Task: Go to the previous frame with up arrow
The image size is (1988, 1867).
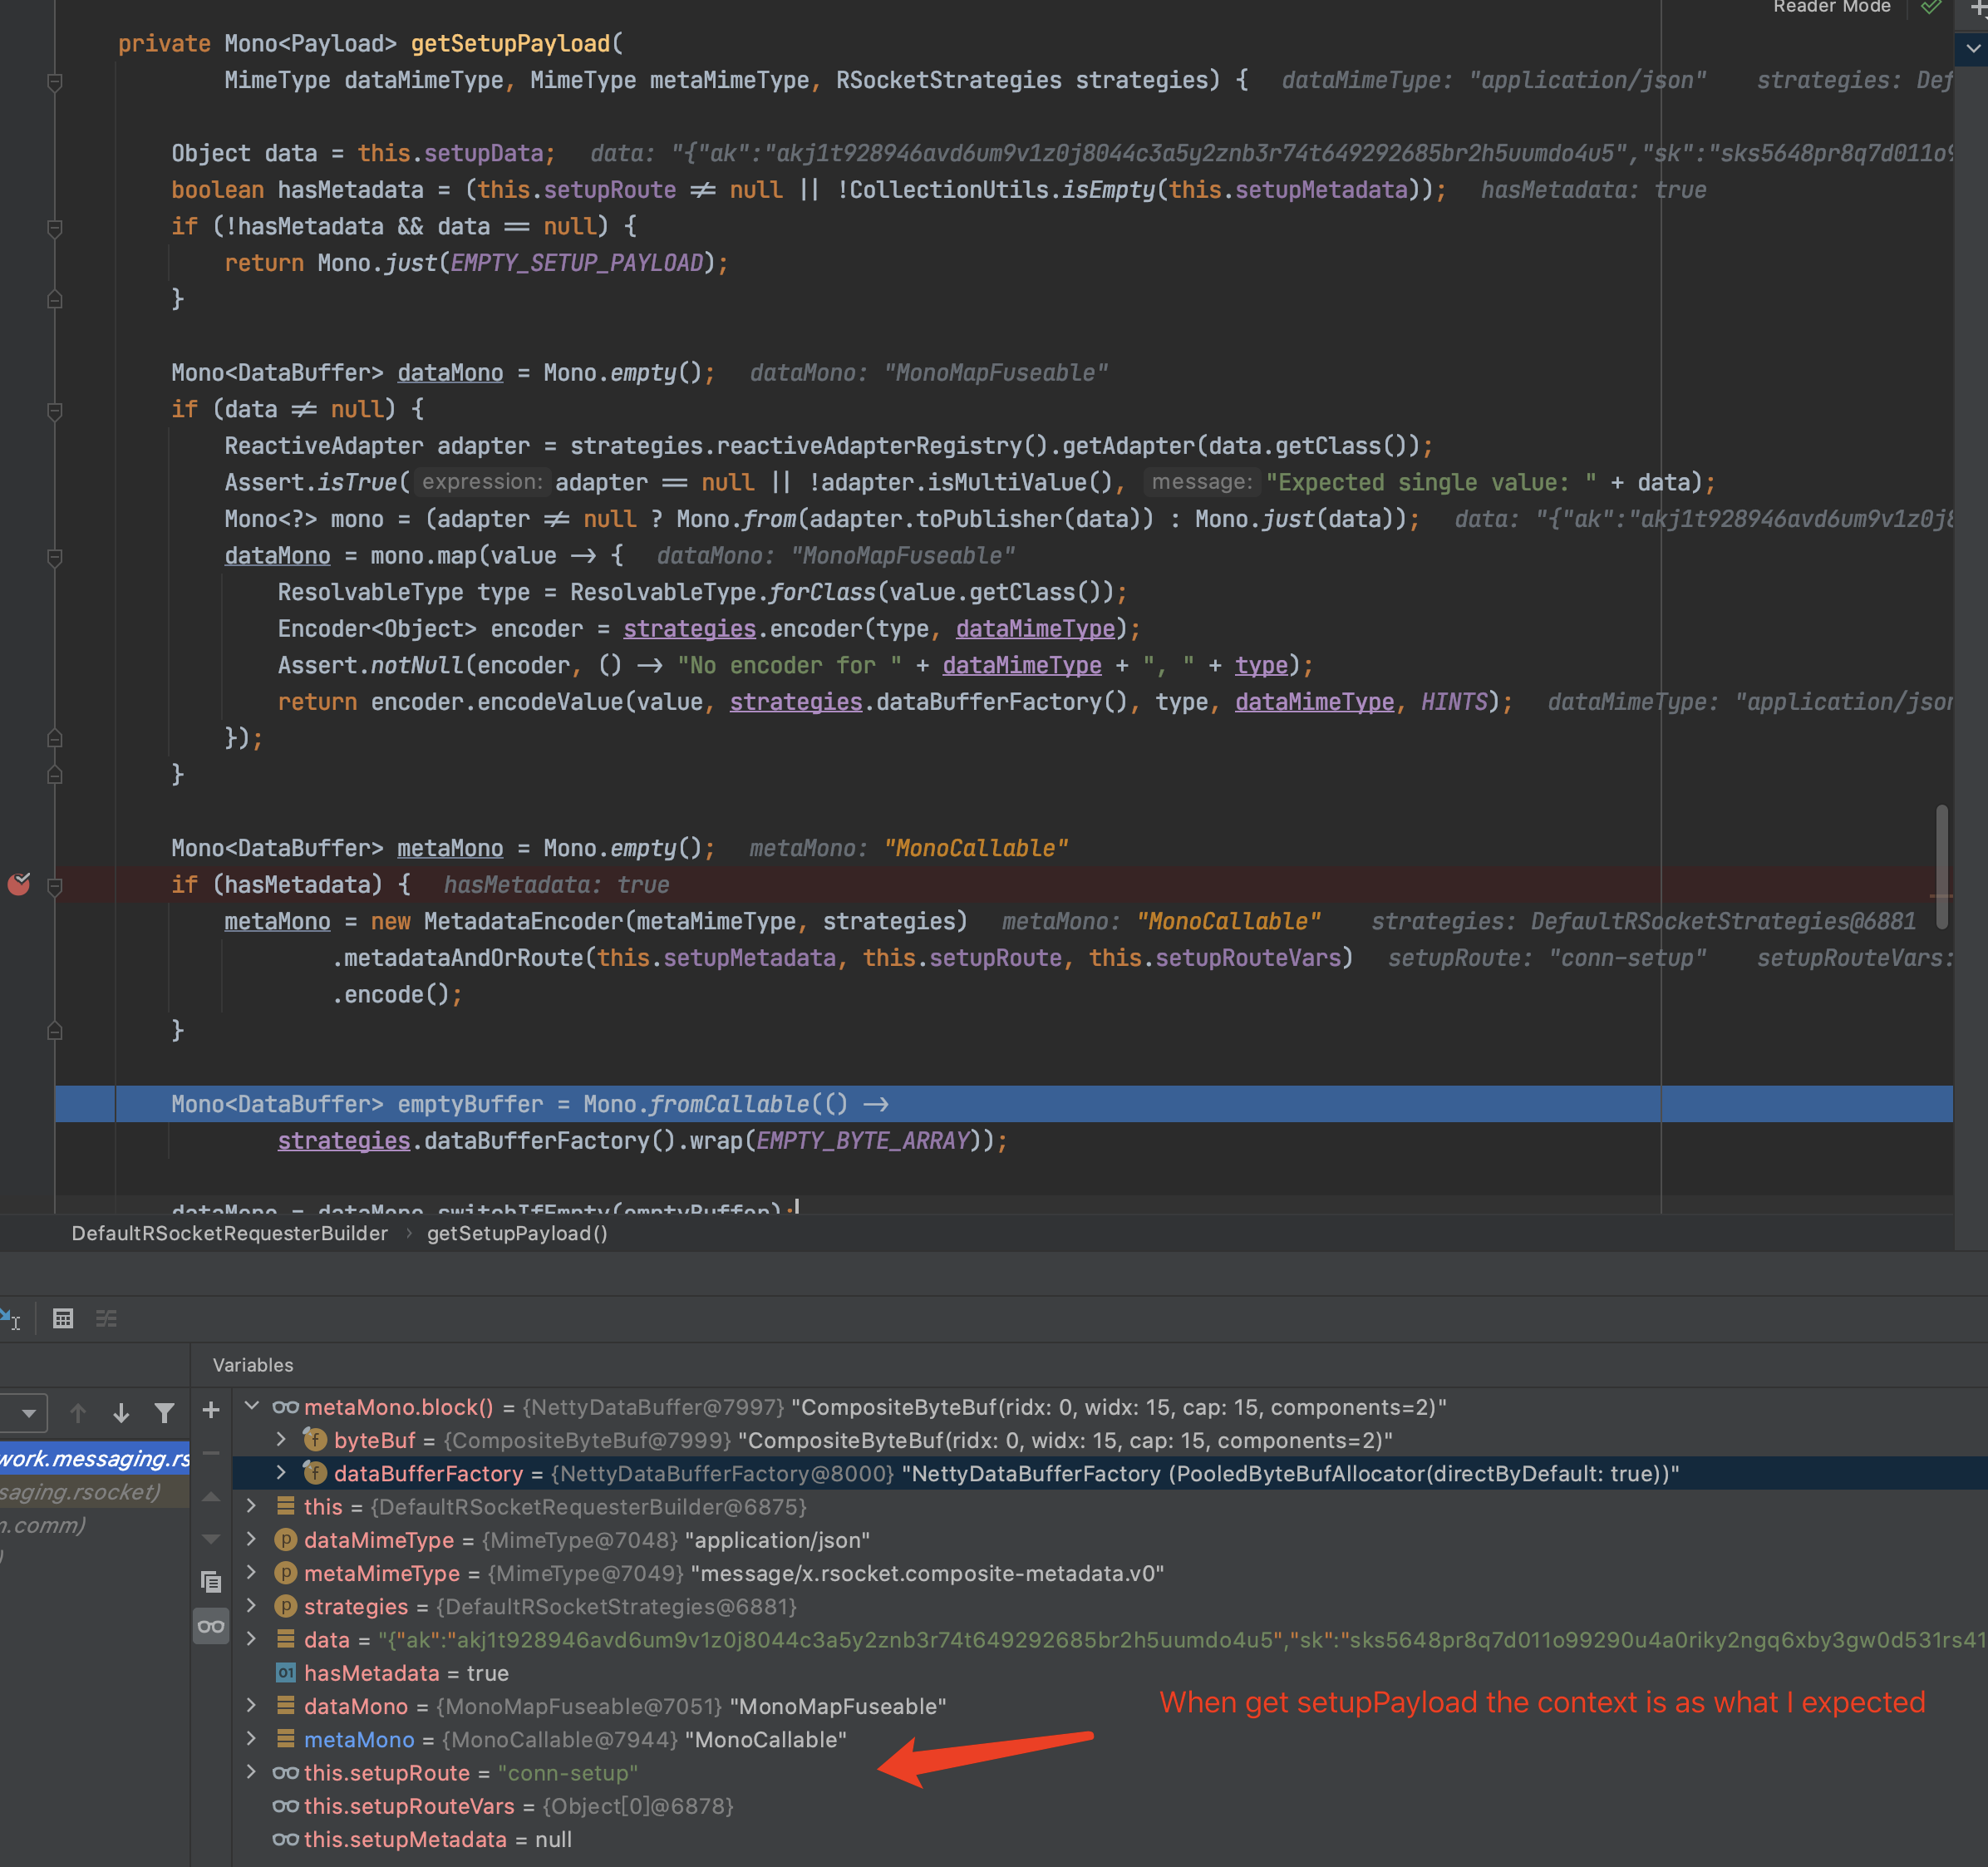Action: click(x=78, y=1412)
